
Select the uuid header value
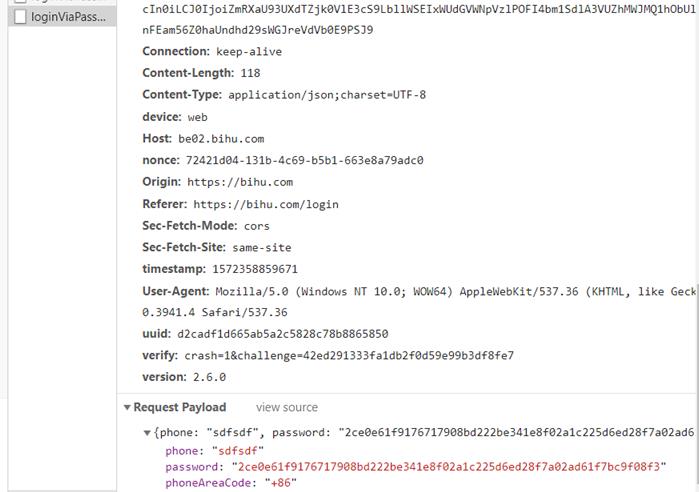click(x=283, y=334)
